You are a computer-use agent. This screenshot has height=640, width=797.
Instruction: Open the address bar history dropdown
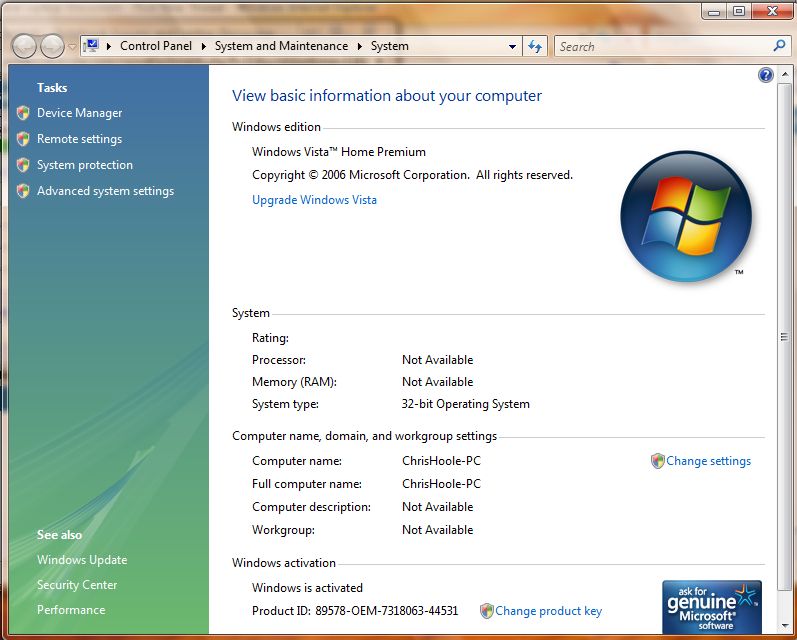(512, 46)
